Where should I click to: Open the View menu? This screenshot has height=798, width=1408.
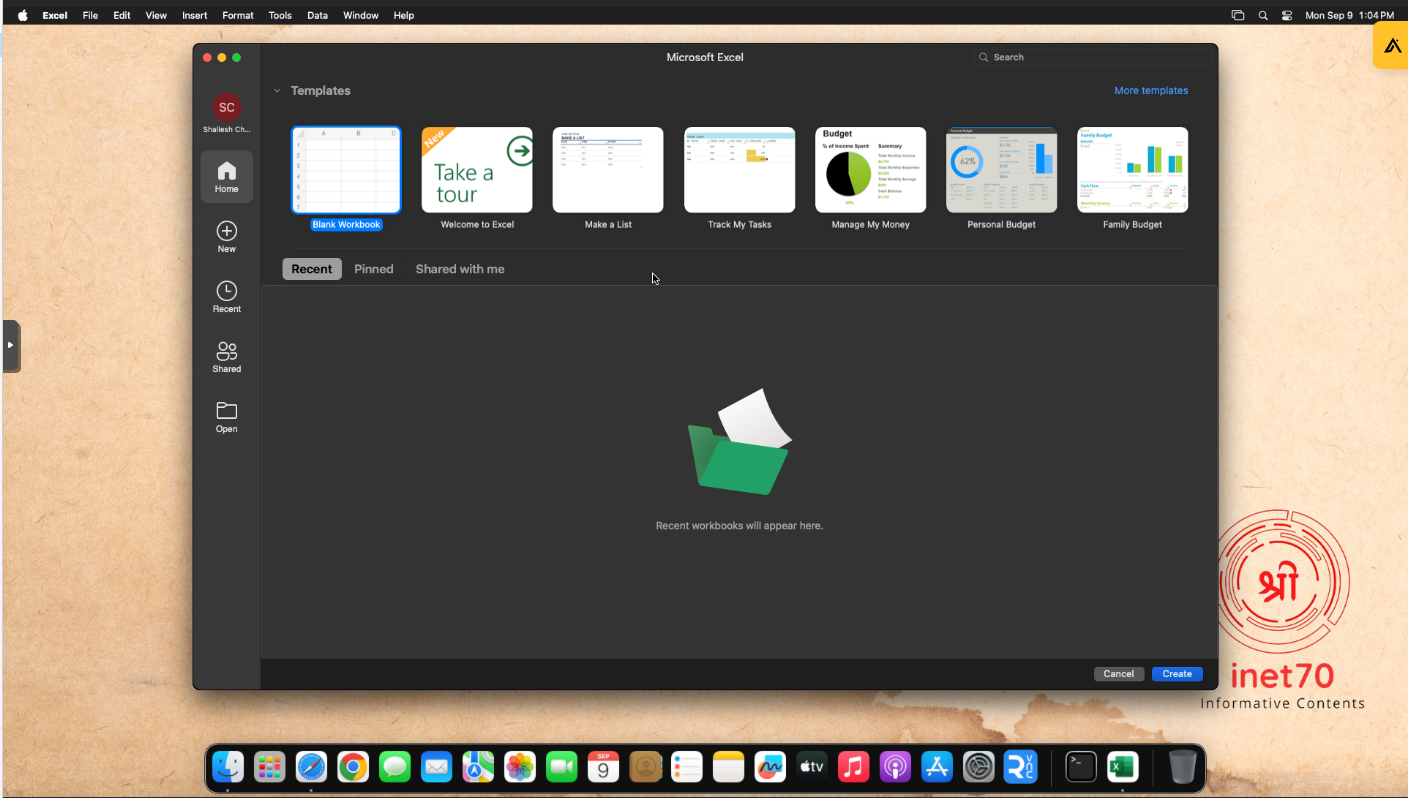click(x=156, y=15)
